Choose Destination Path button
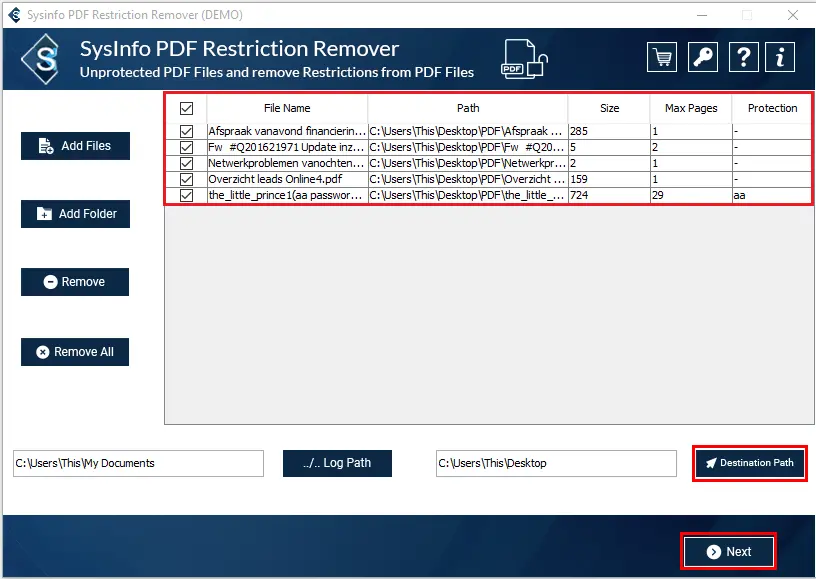Viewport: 816px width, 579px height. coord(749,463)
